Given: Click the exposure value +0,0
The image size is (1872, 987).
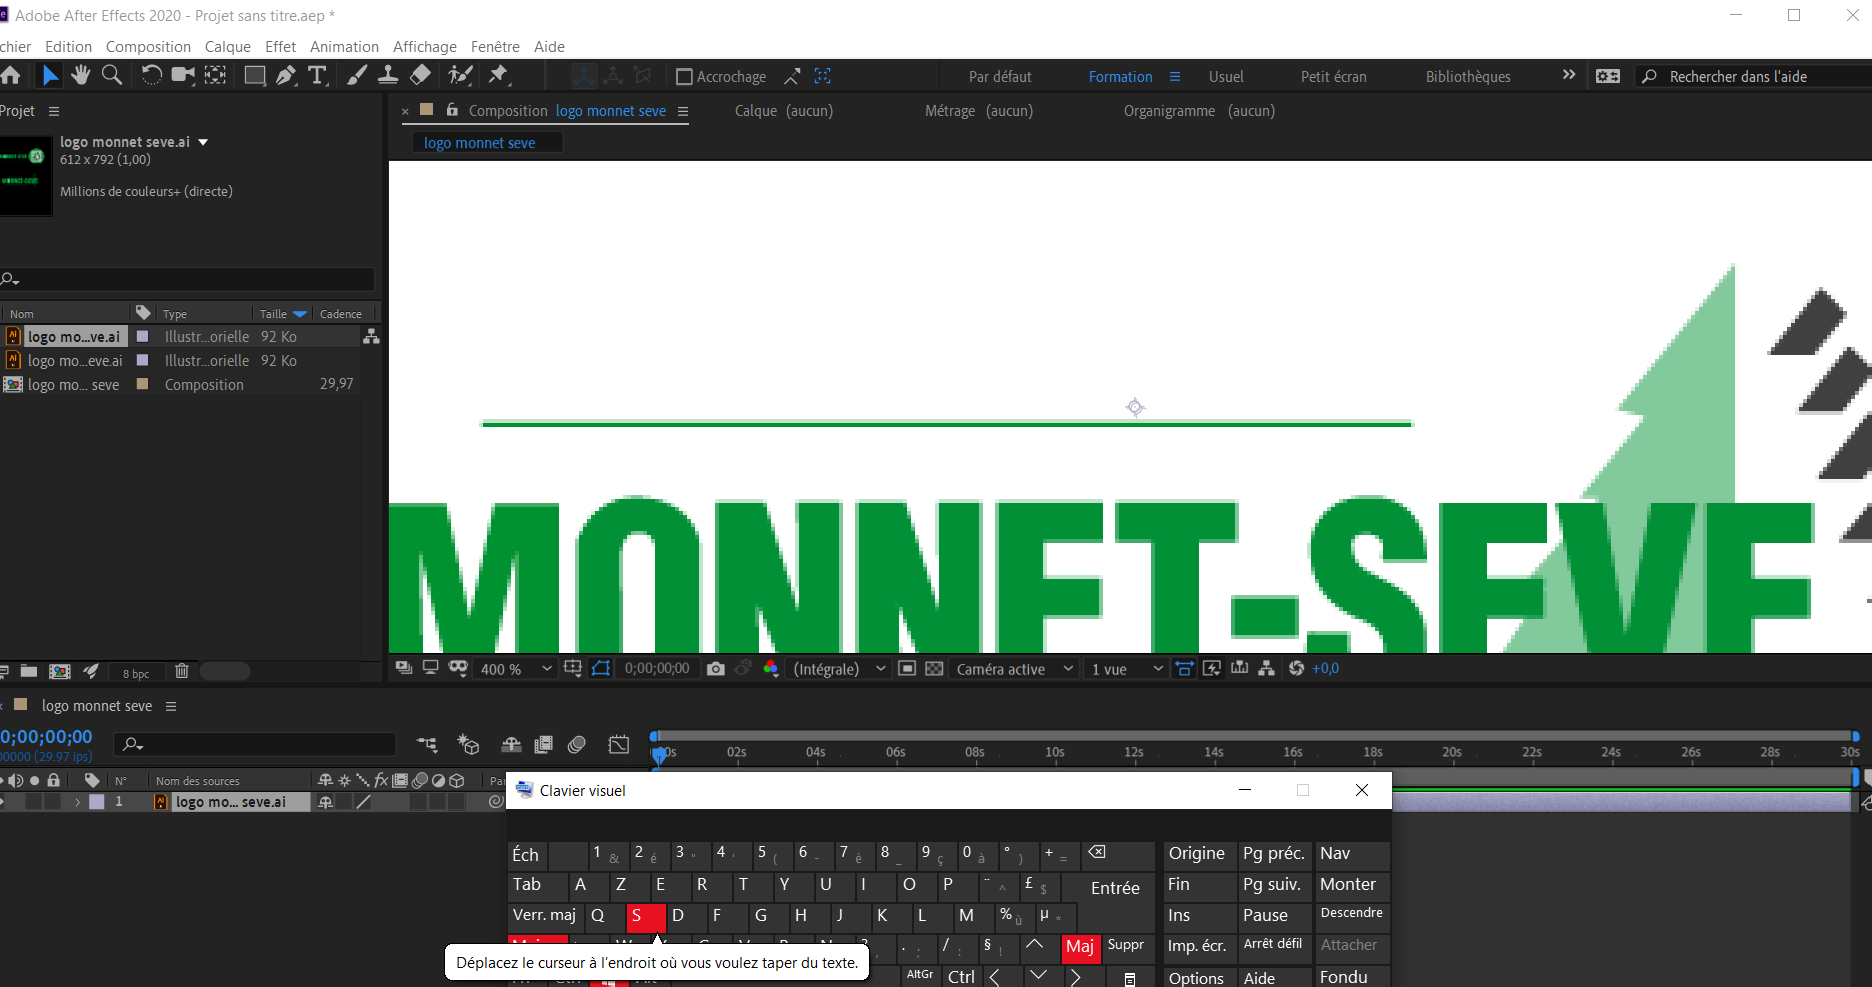Looking at the screenshot, I should [x=1325, y=669].
